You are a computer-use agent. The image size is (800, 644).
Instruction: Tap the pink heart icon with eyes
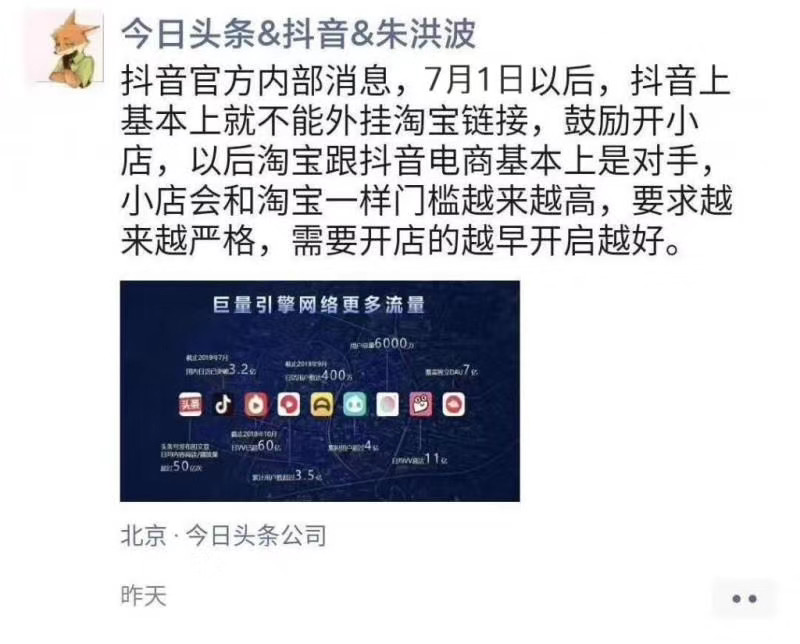421,405
